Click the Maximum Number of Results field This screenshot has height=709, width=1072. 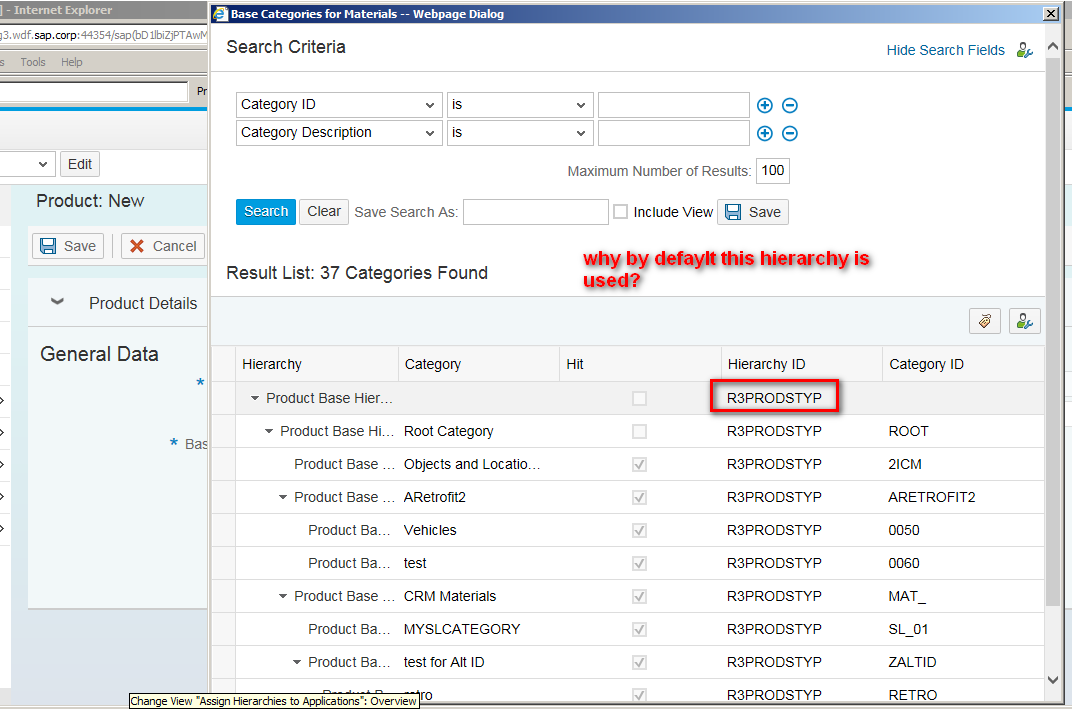tap(773, 171)
